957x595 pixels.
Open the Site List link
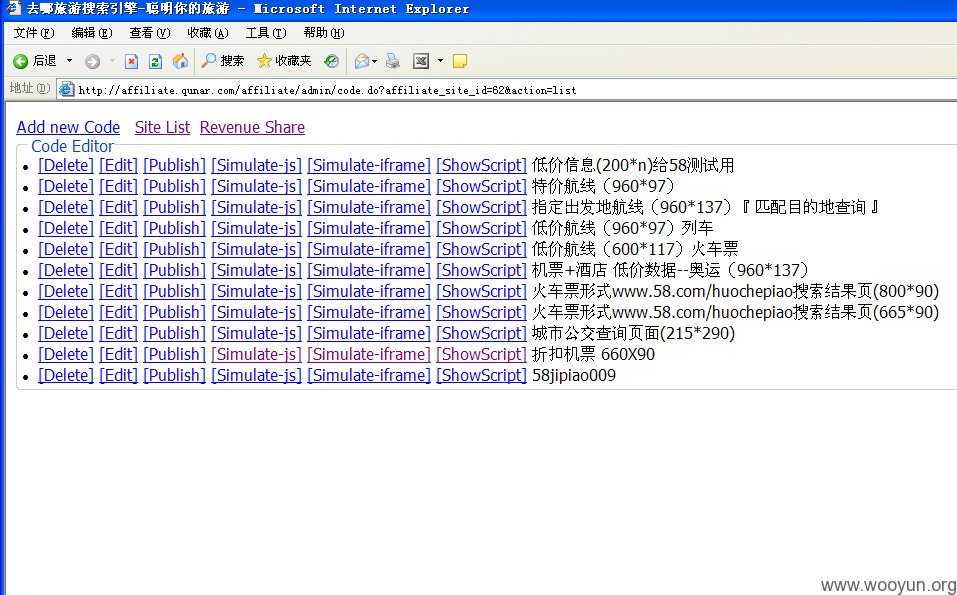(162, 127)
